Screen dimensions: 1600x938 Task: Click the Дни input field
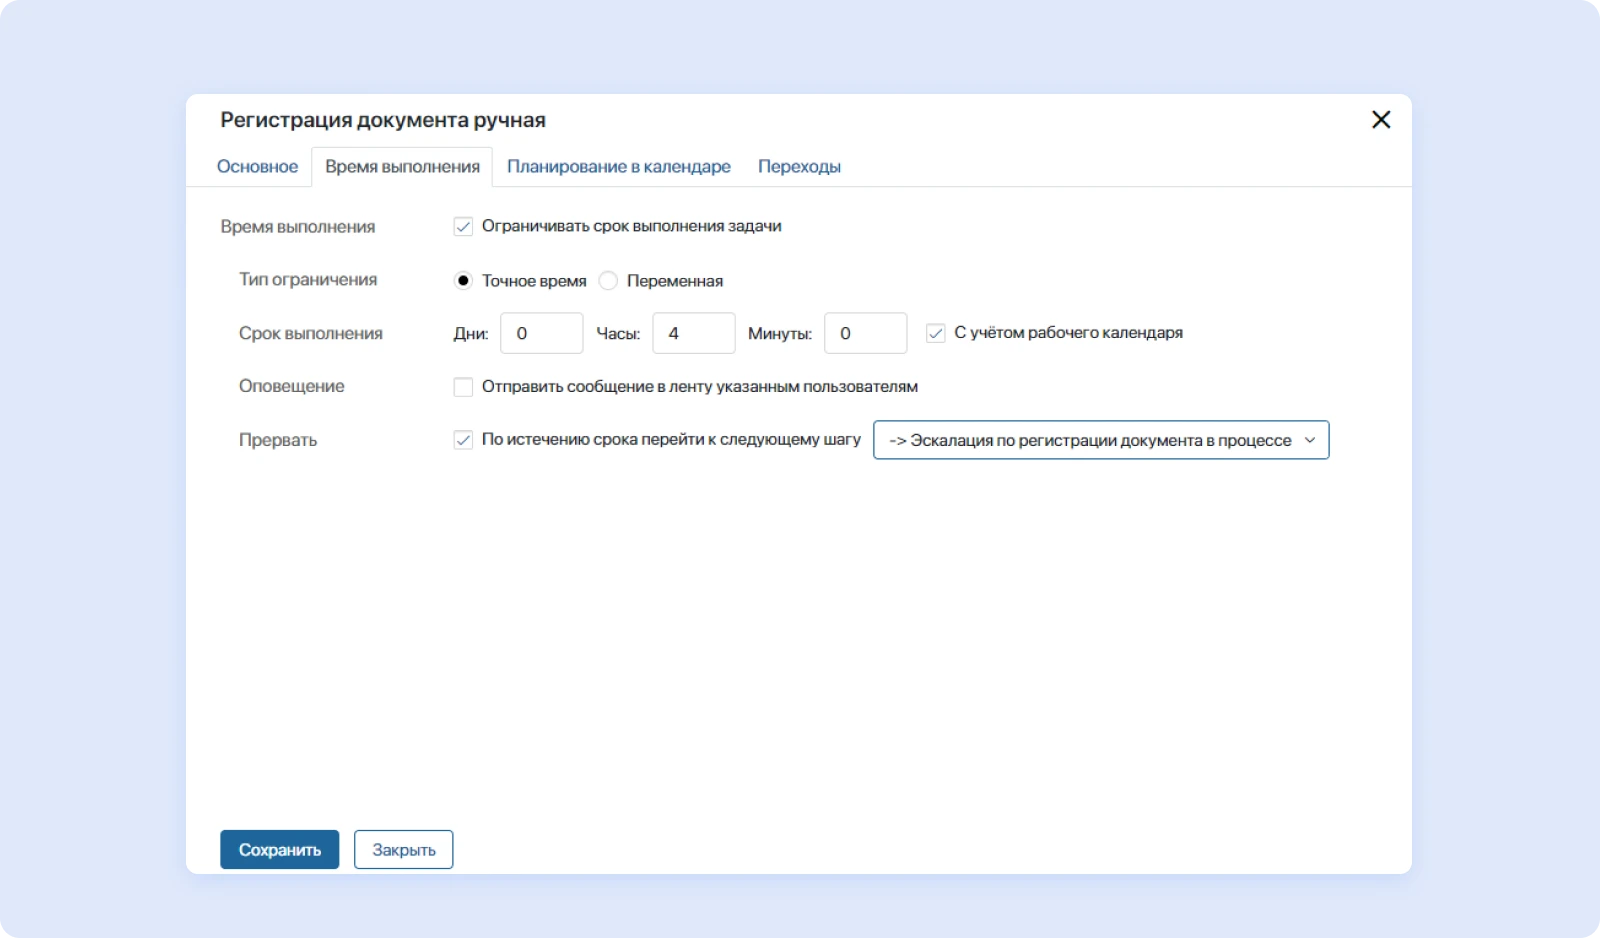[x=541, y=334]
